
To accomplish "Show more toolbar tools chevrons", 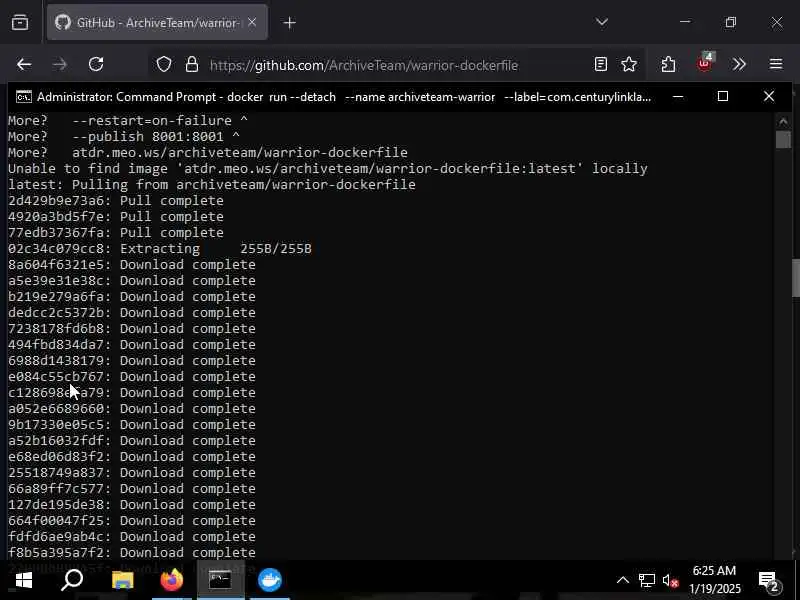I will tap(739, 64).
